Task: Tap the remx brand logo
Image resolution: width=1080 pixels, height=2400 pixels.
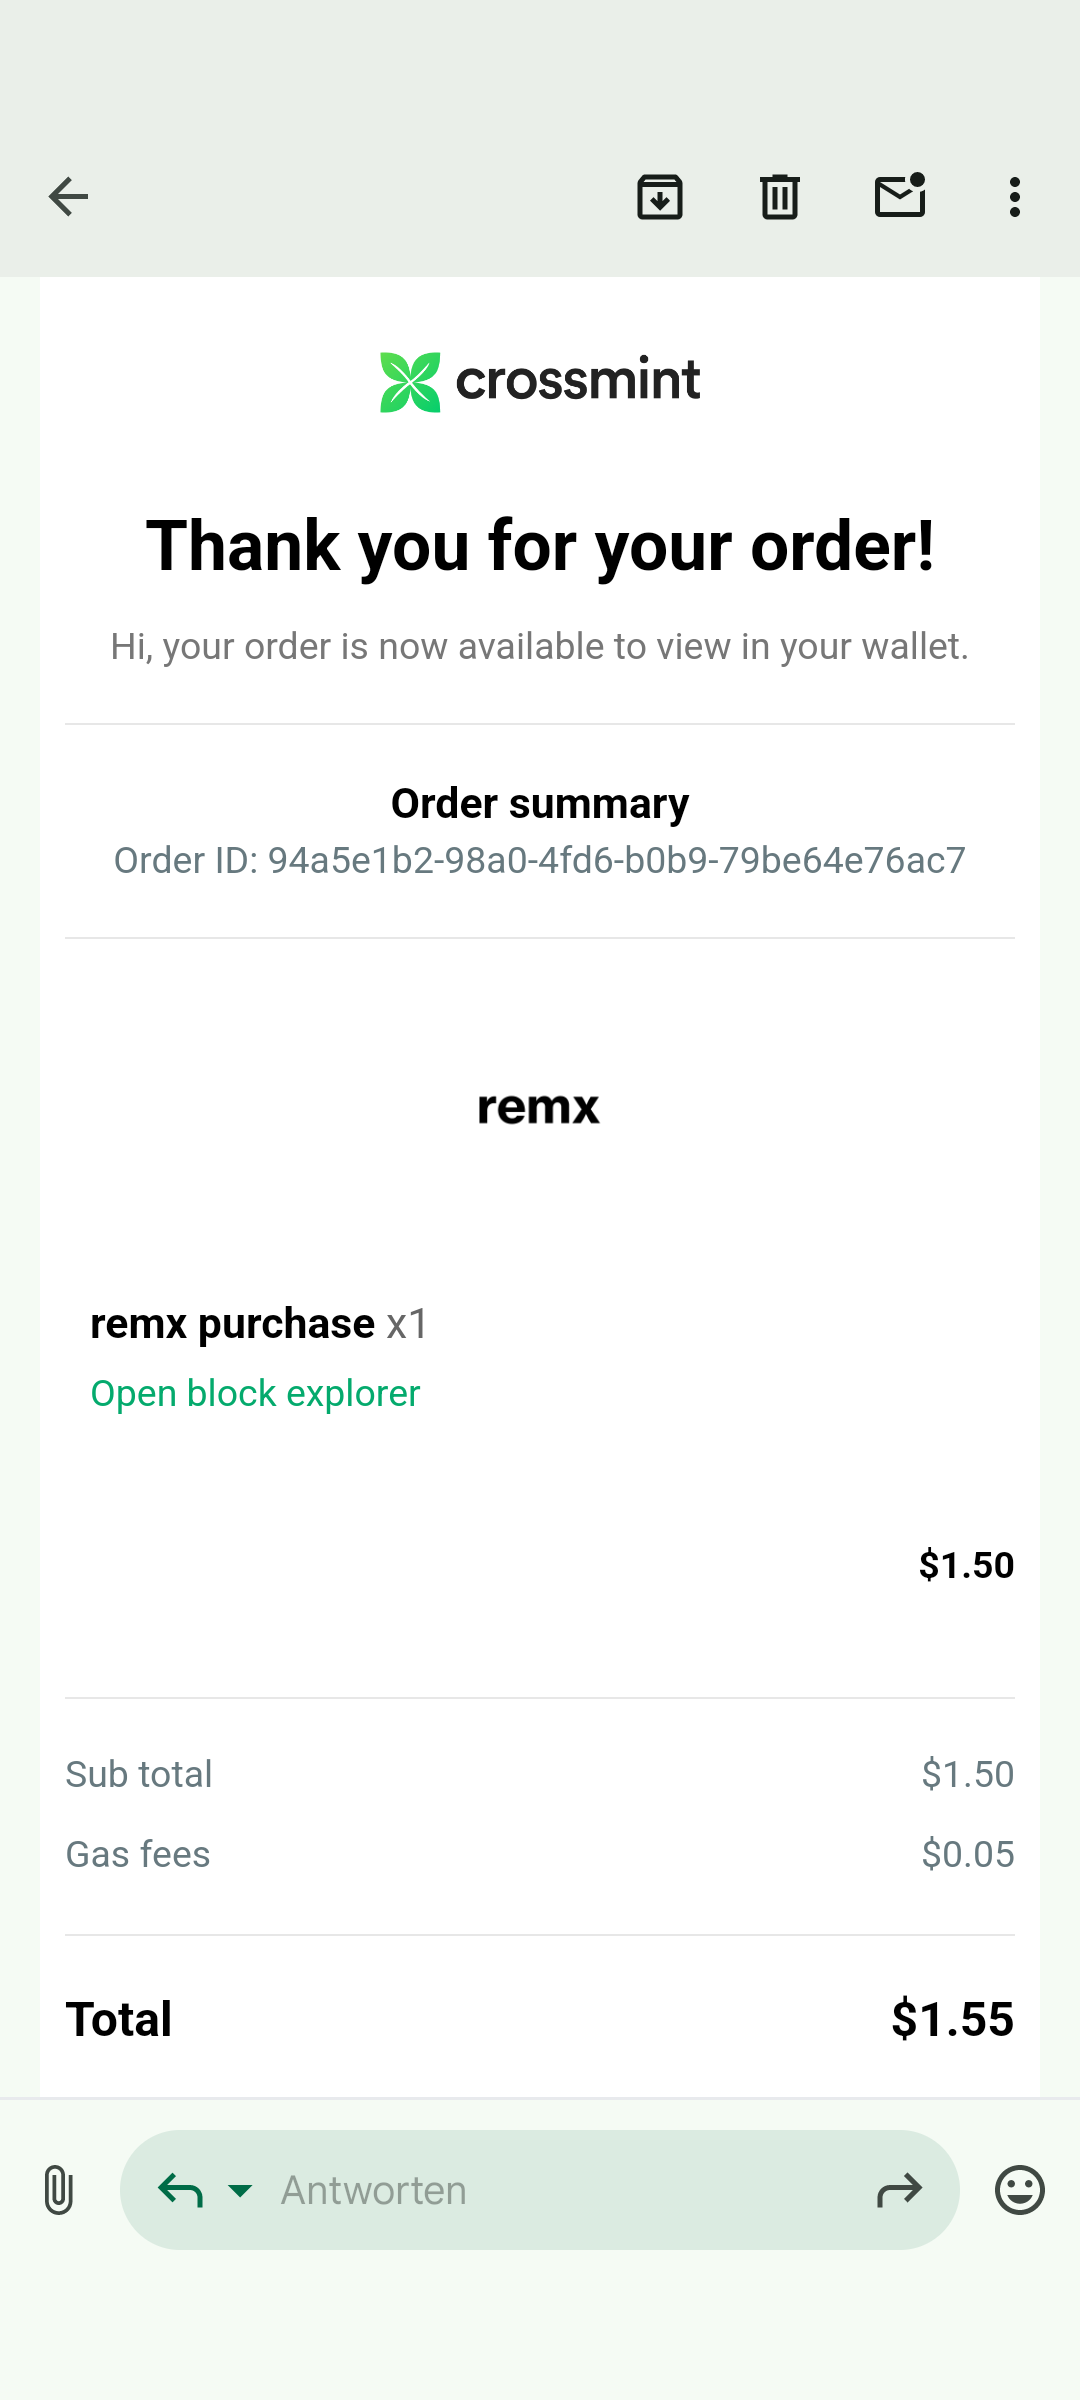Action: click(539, 1107)
